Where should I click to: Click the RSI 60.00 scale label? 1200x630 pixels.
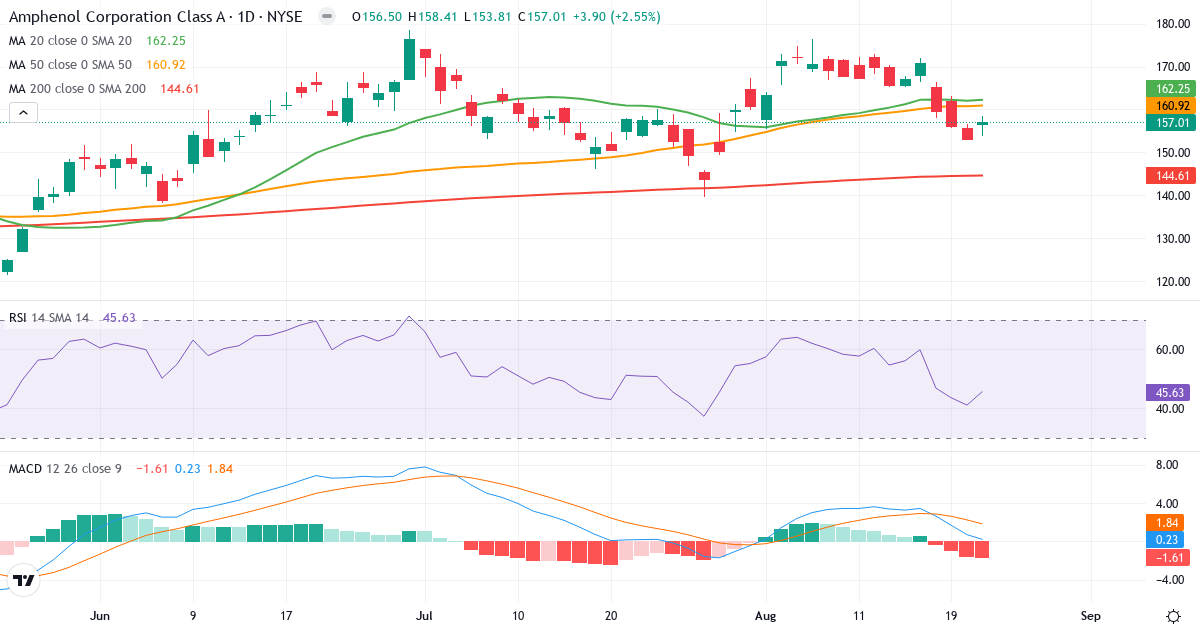1172,350
